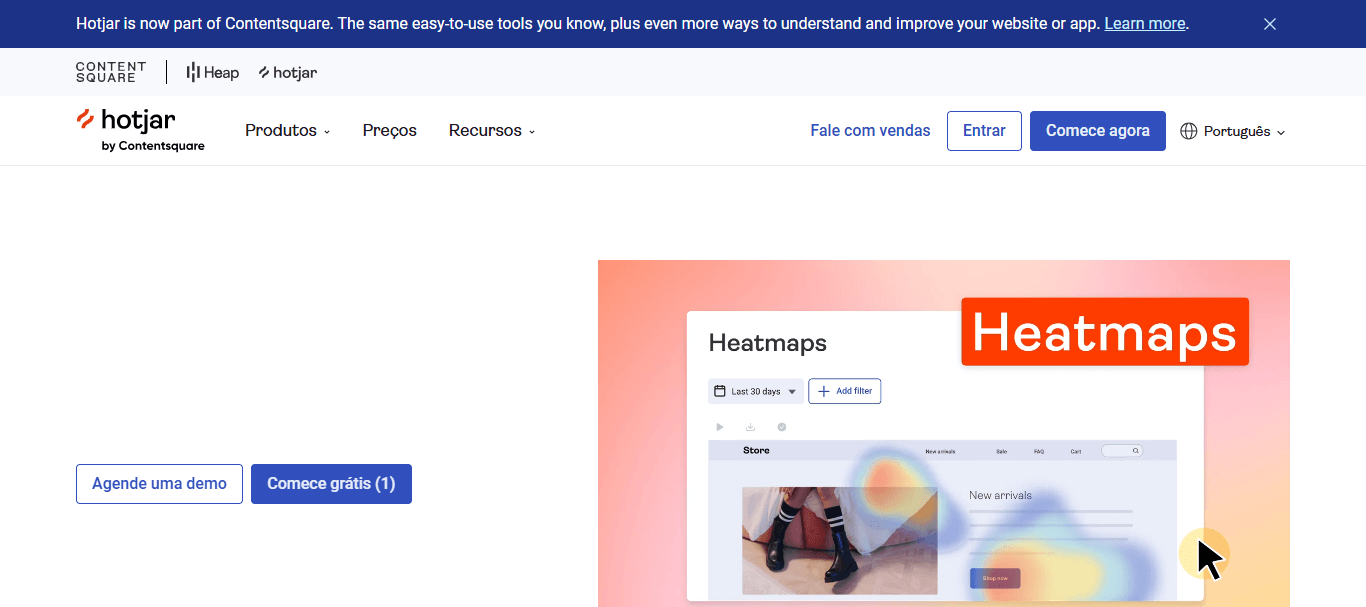Open Fale com vendas link
The height and width of the screenshot is (607, 1366).
click(870, 131)
